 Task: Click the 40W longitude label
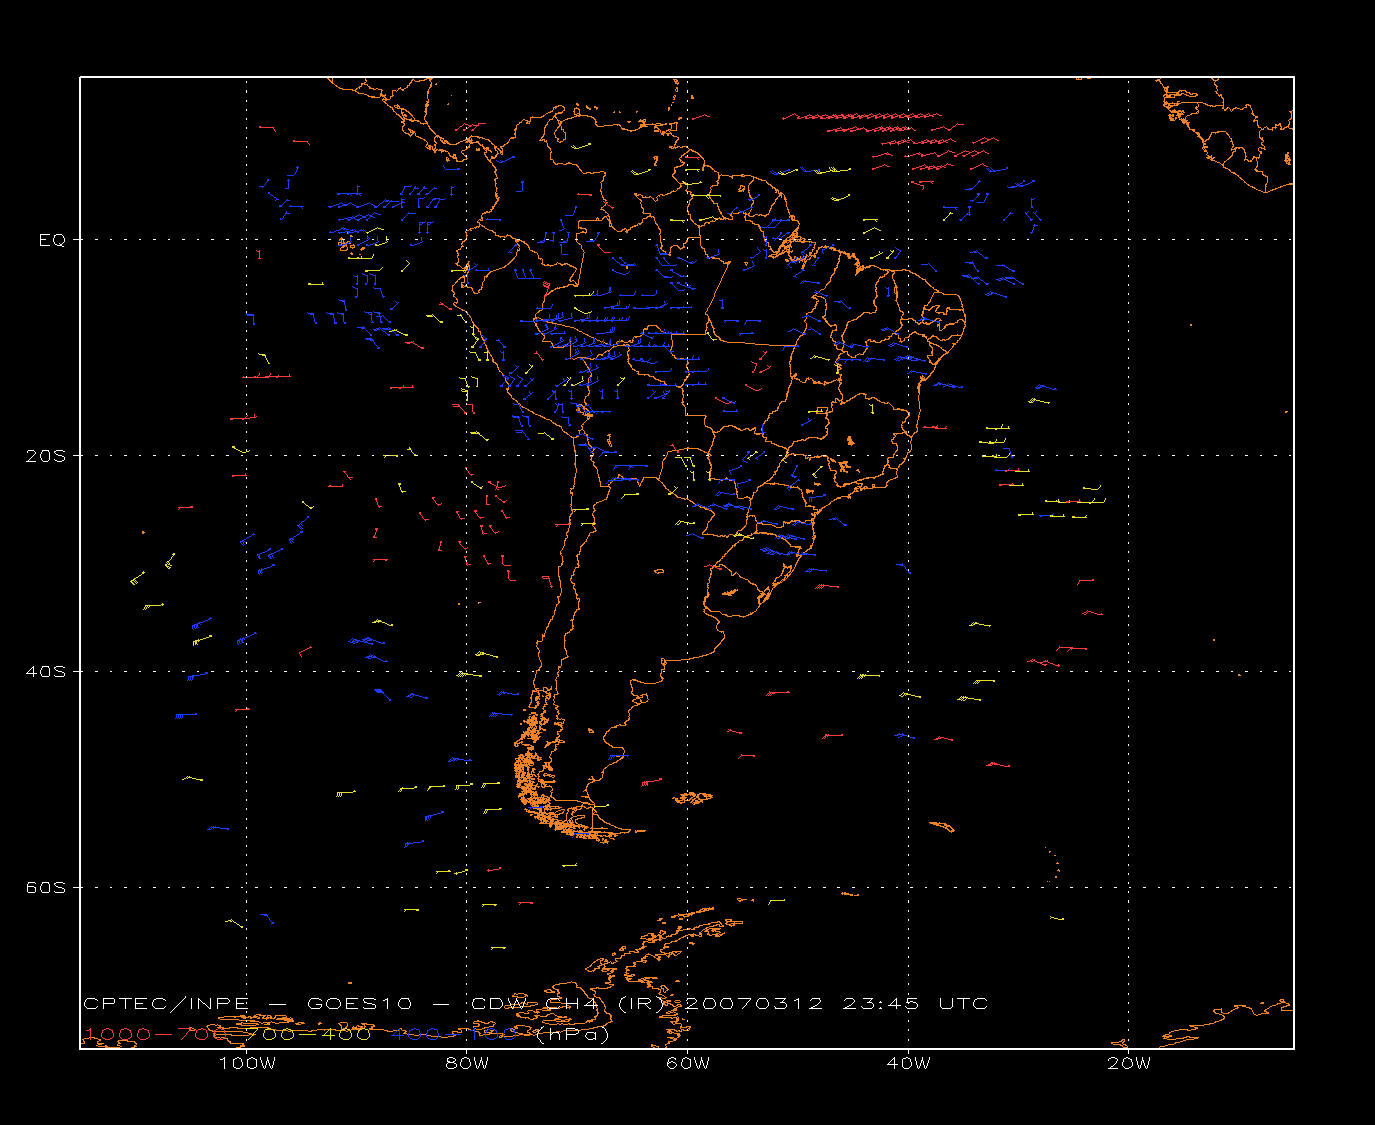(908, 1064)
